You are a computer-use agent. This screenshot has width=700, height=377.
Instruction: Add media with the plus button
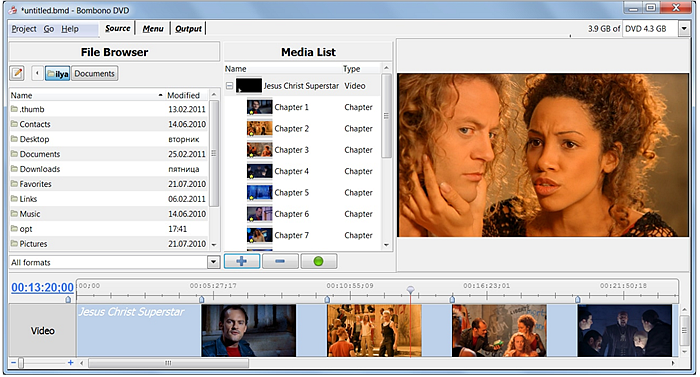[242, 261]
